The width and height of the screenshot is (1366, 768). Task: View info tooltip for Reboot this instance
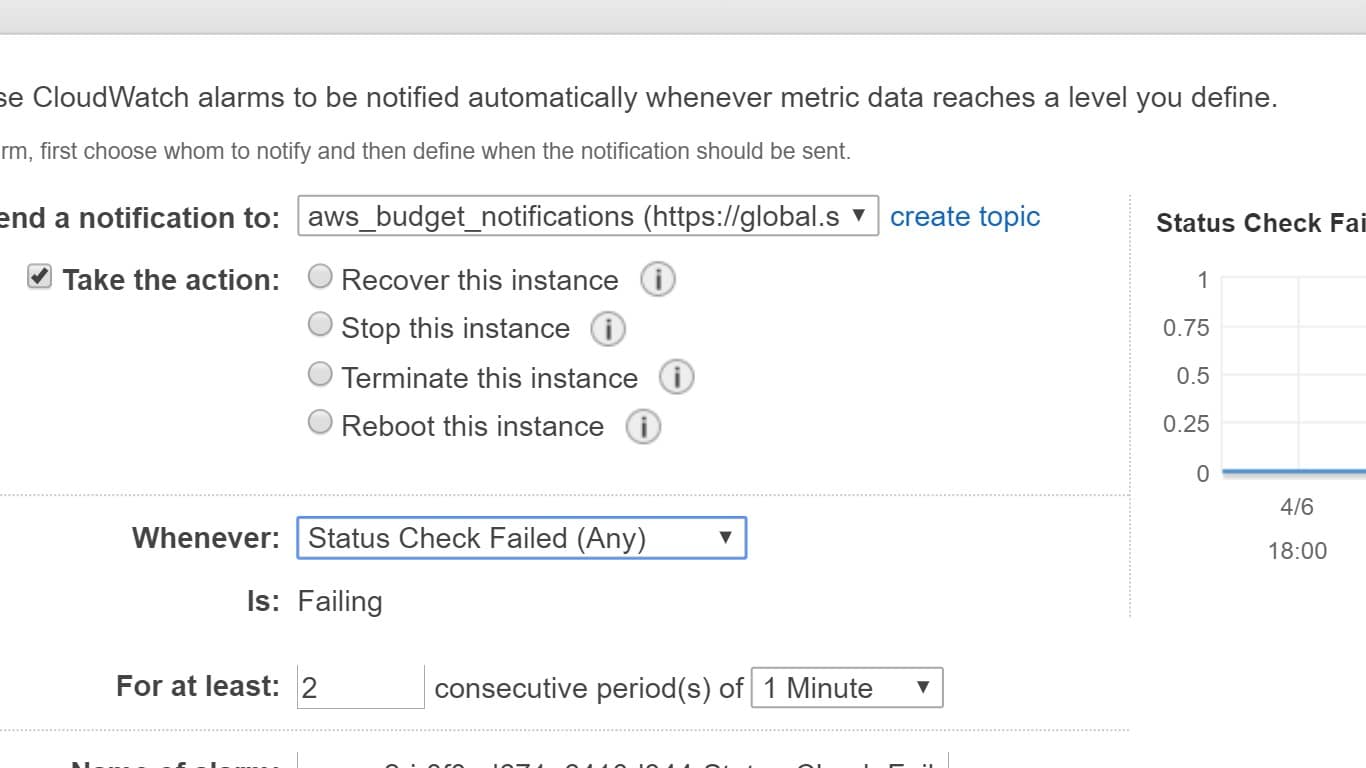click(645, 426)
